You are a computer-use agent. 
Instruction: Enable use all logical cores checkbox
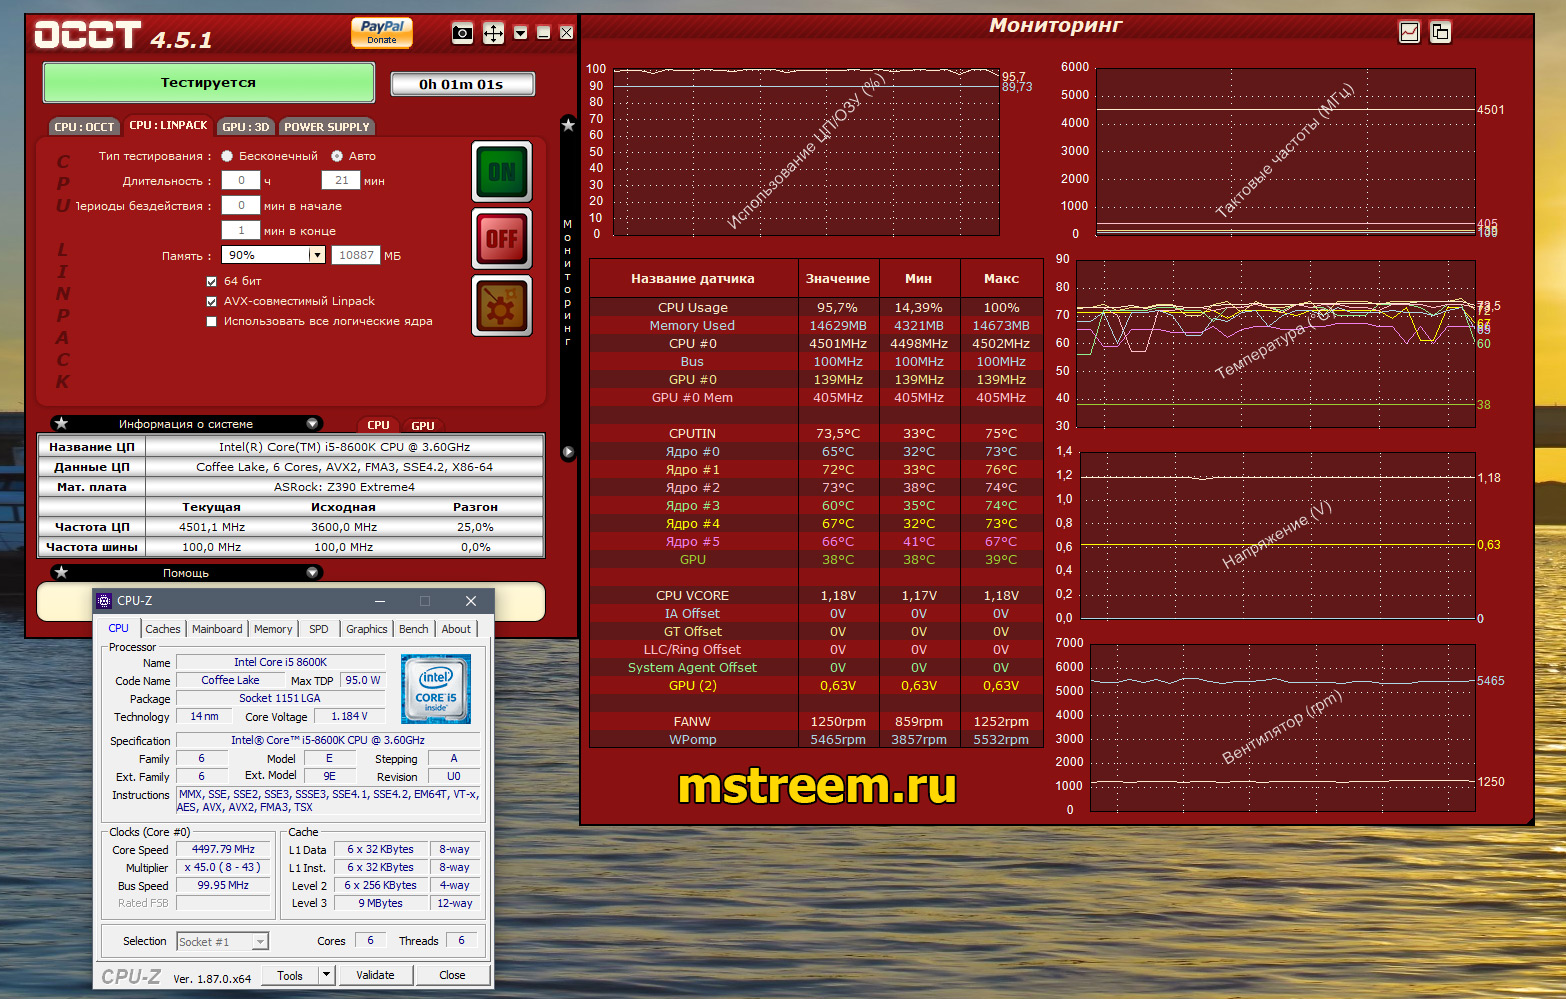point(211,321)
